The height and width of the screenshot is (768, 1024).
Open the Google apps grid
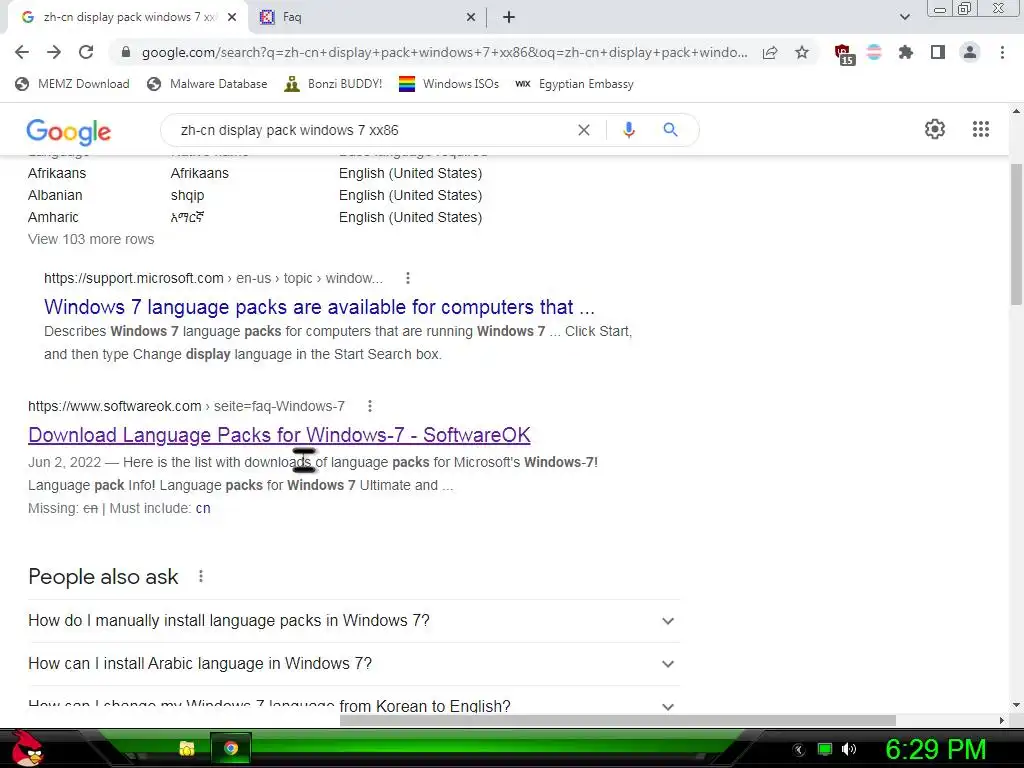pyautogui.click(x=981, y=129)
